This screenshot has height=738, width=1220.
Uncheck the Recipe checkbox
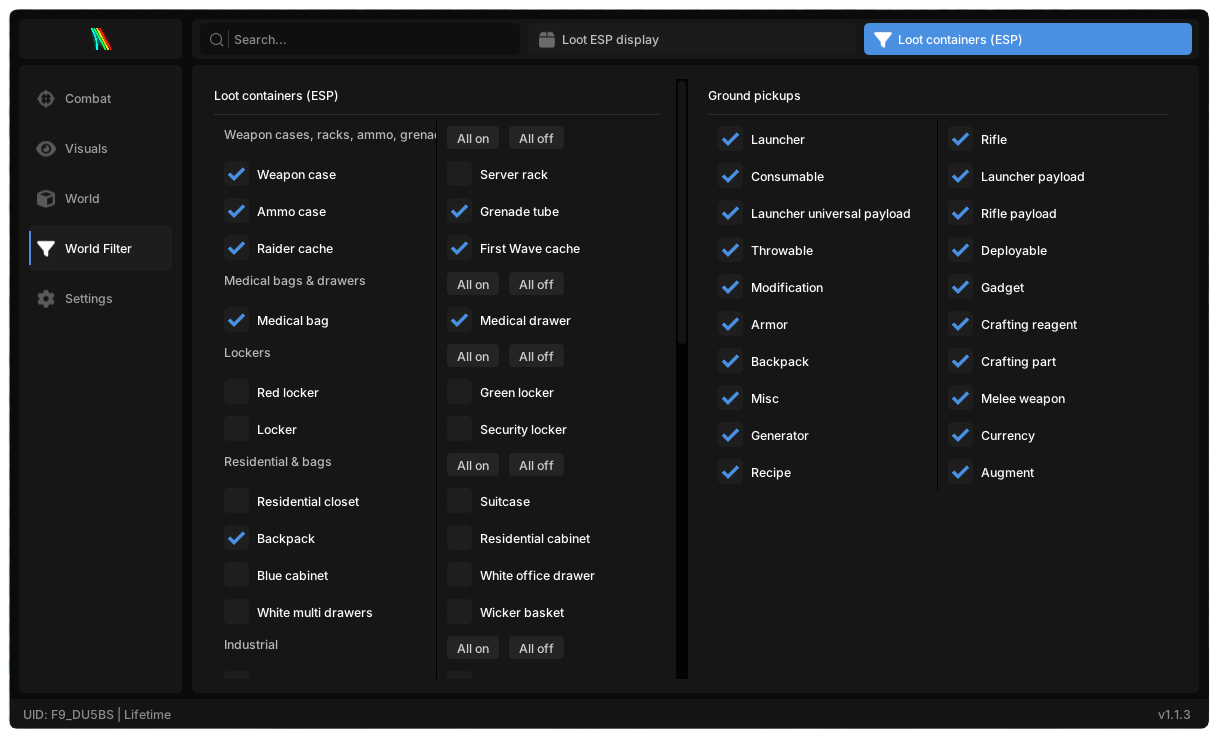point(731,472)
